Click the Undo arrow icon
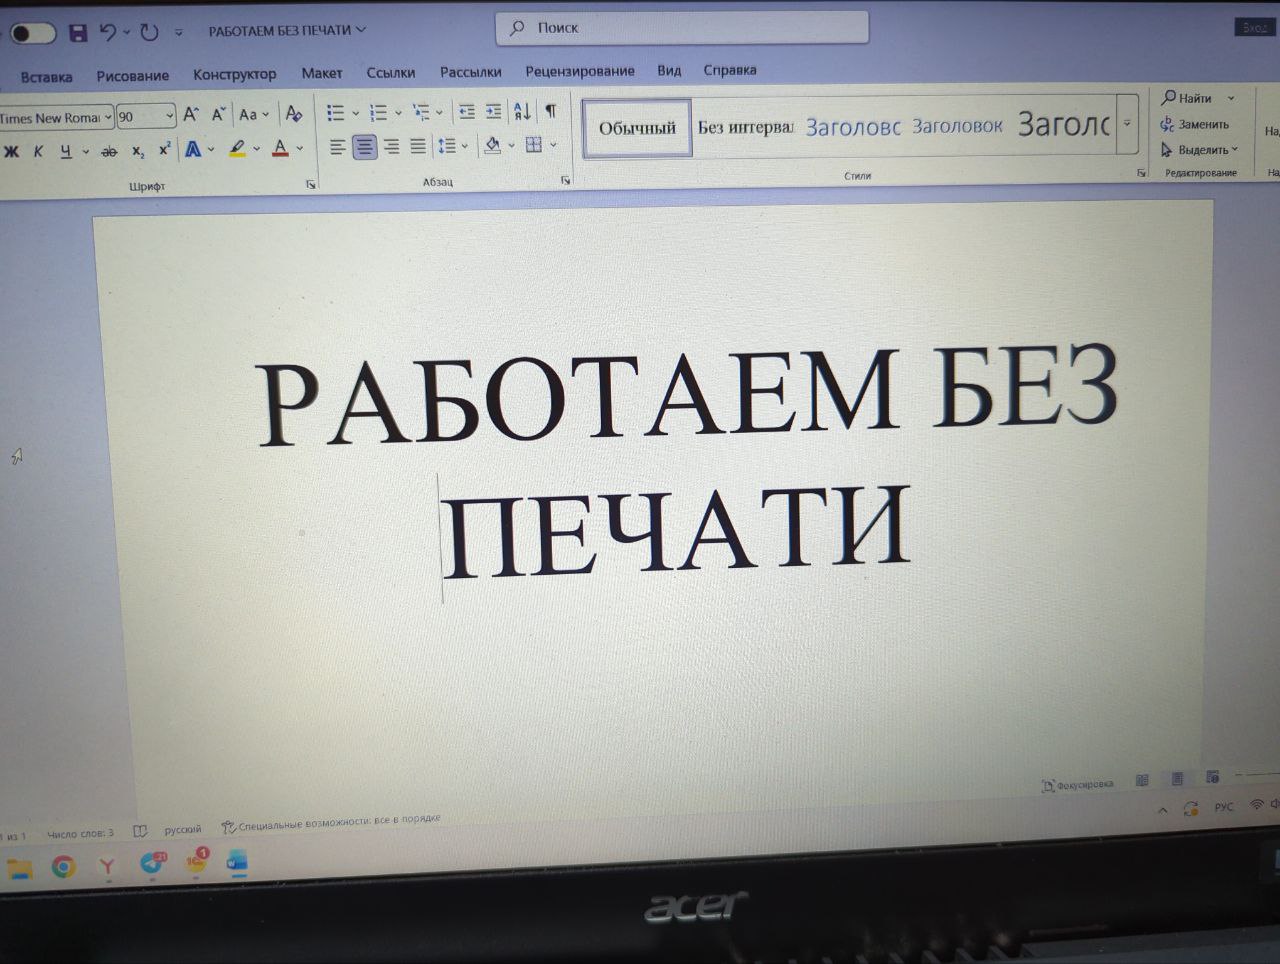 (x=108, y=32)
